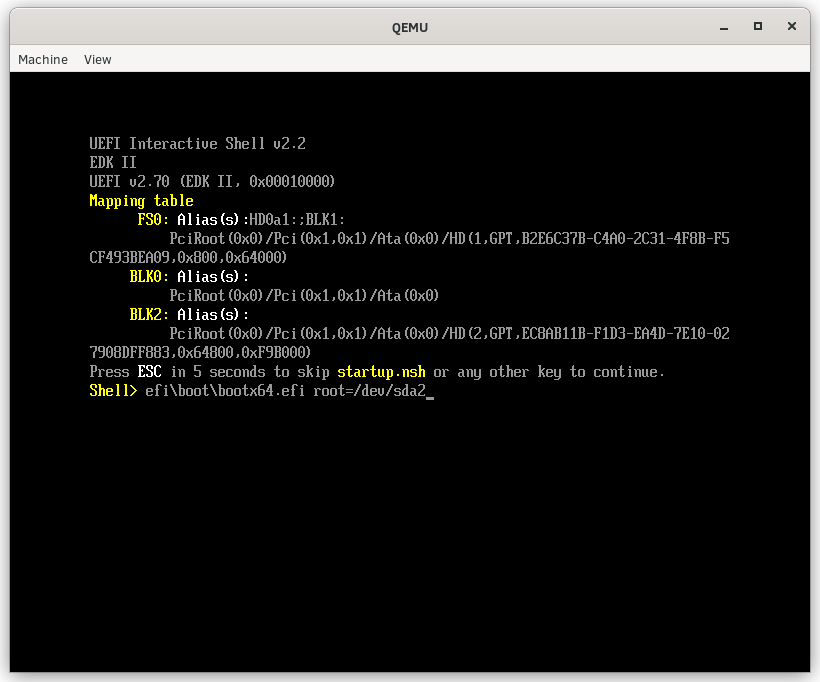Screen dimensions: 820x682
Task: Click the 'root=/dev/sda2' argument
Action: 370,391
